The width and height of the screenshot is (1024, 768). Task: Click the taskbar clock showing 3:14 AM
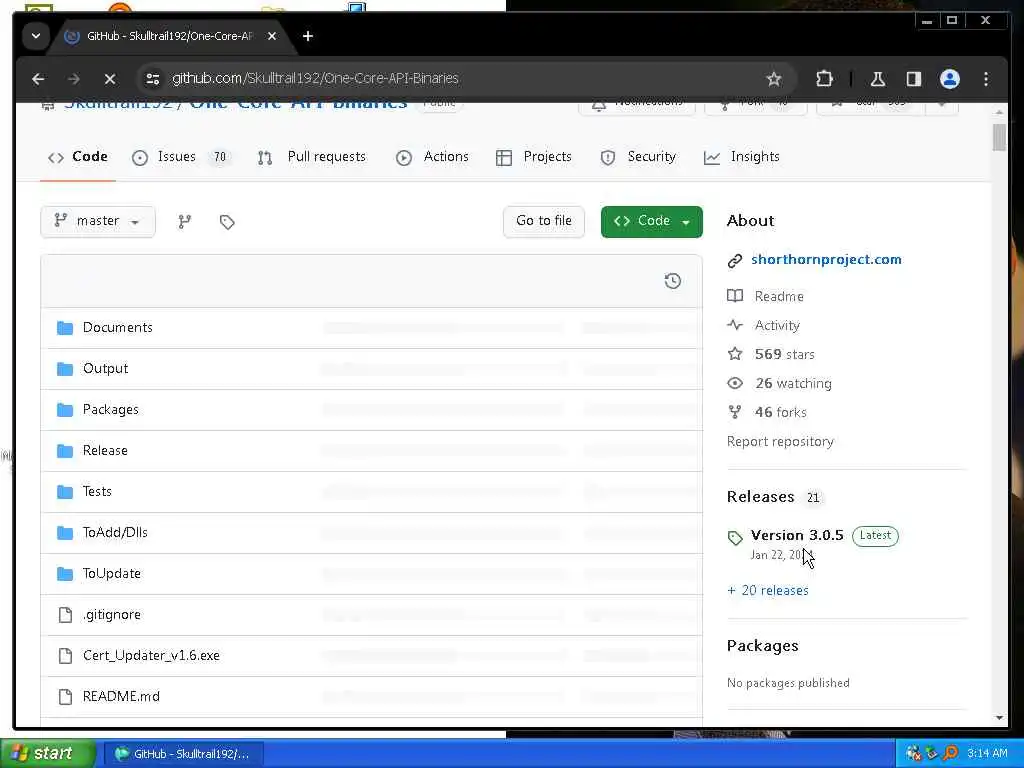click(x=987, y=754)
